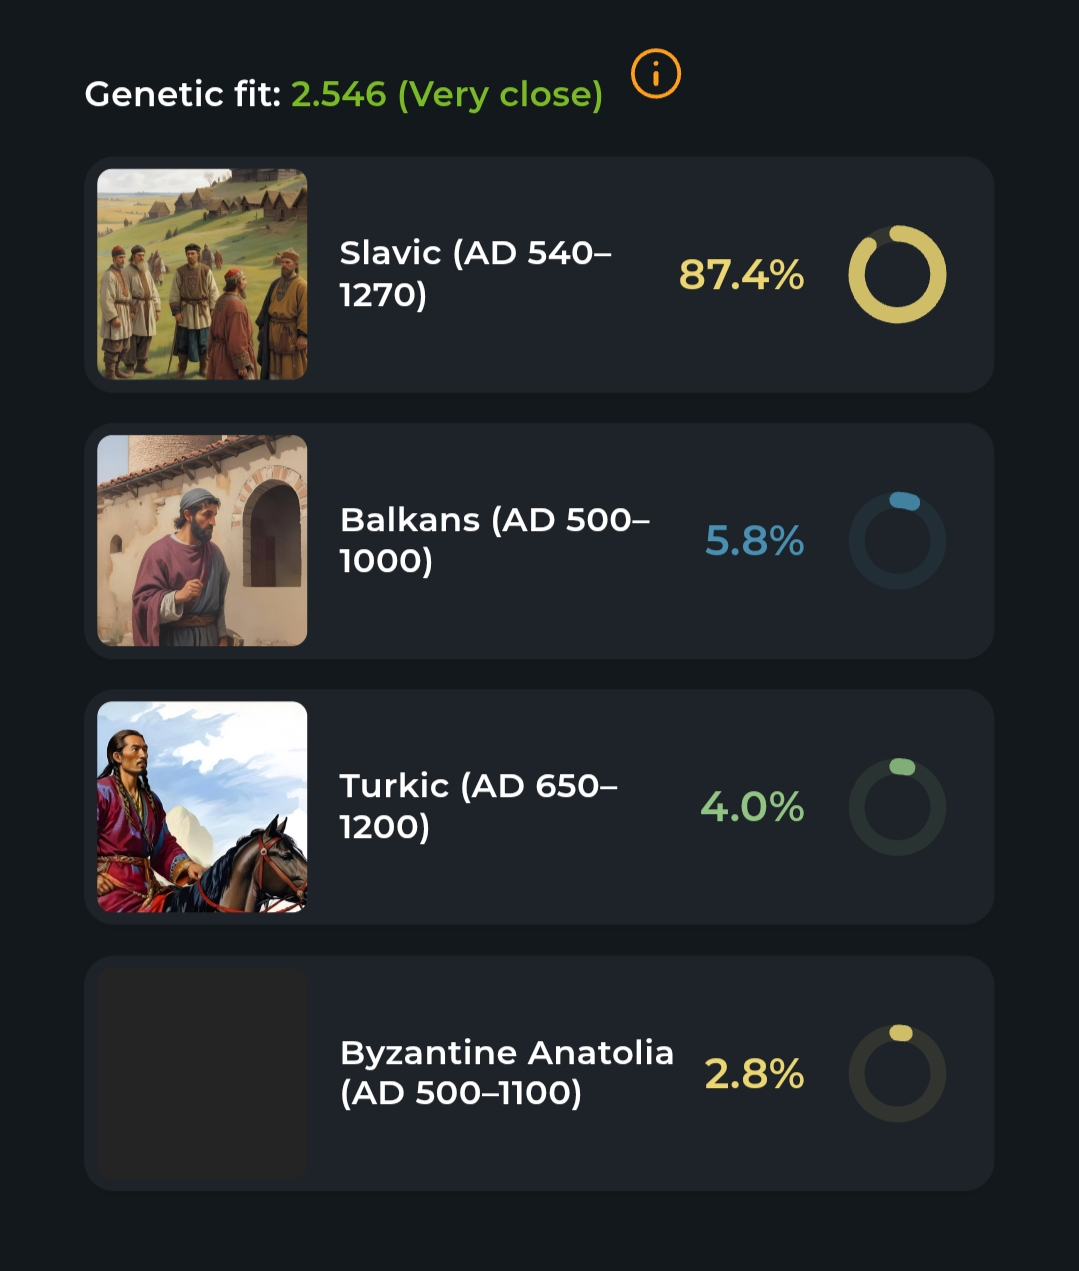Viewport: 1079px width, 1271px height.
Task: Open the Turkic horseman illustration thumbnail
Action: 202,807
